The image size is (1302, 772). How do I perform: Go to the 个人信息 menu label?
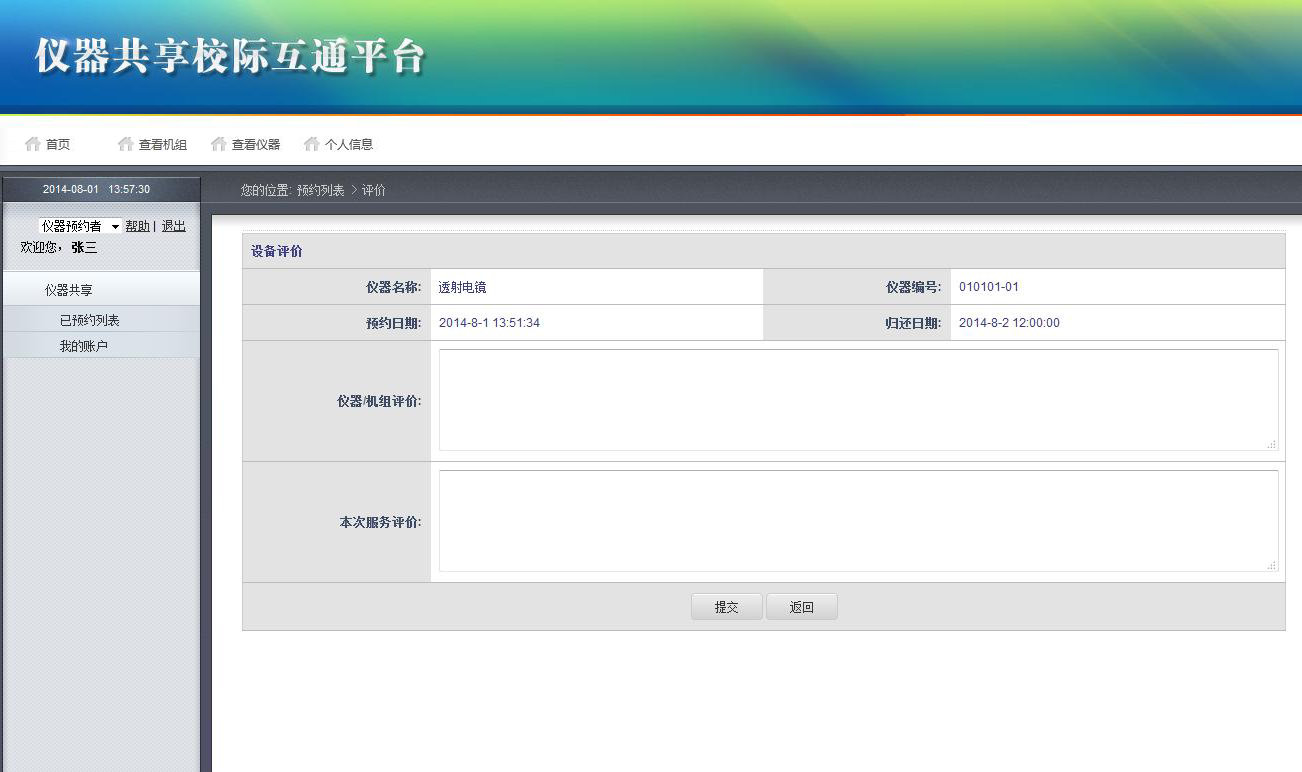click(x=349, y=144)
